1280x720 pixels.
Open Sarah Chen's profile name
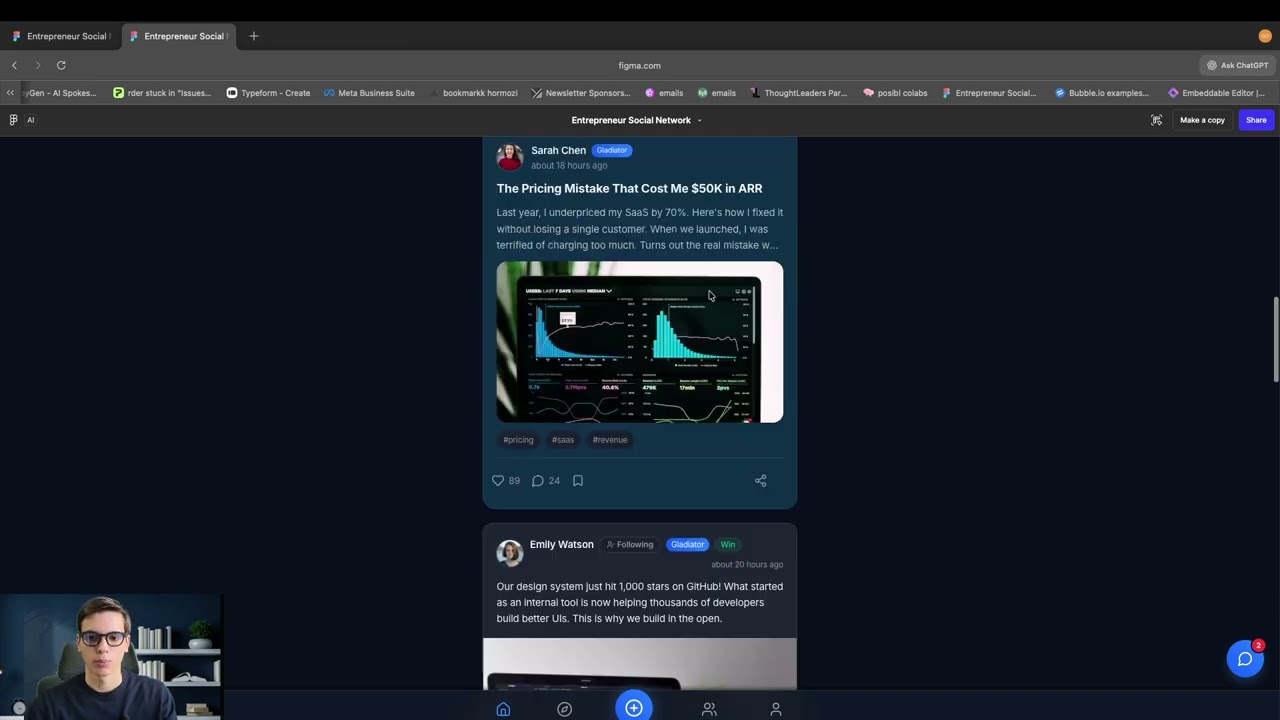click(558, 150)
